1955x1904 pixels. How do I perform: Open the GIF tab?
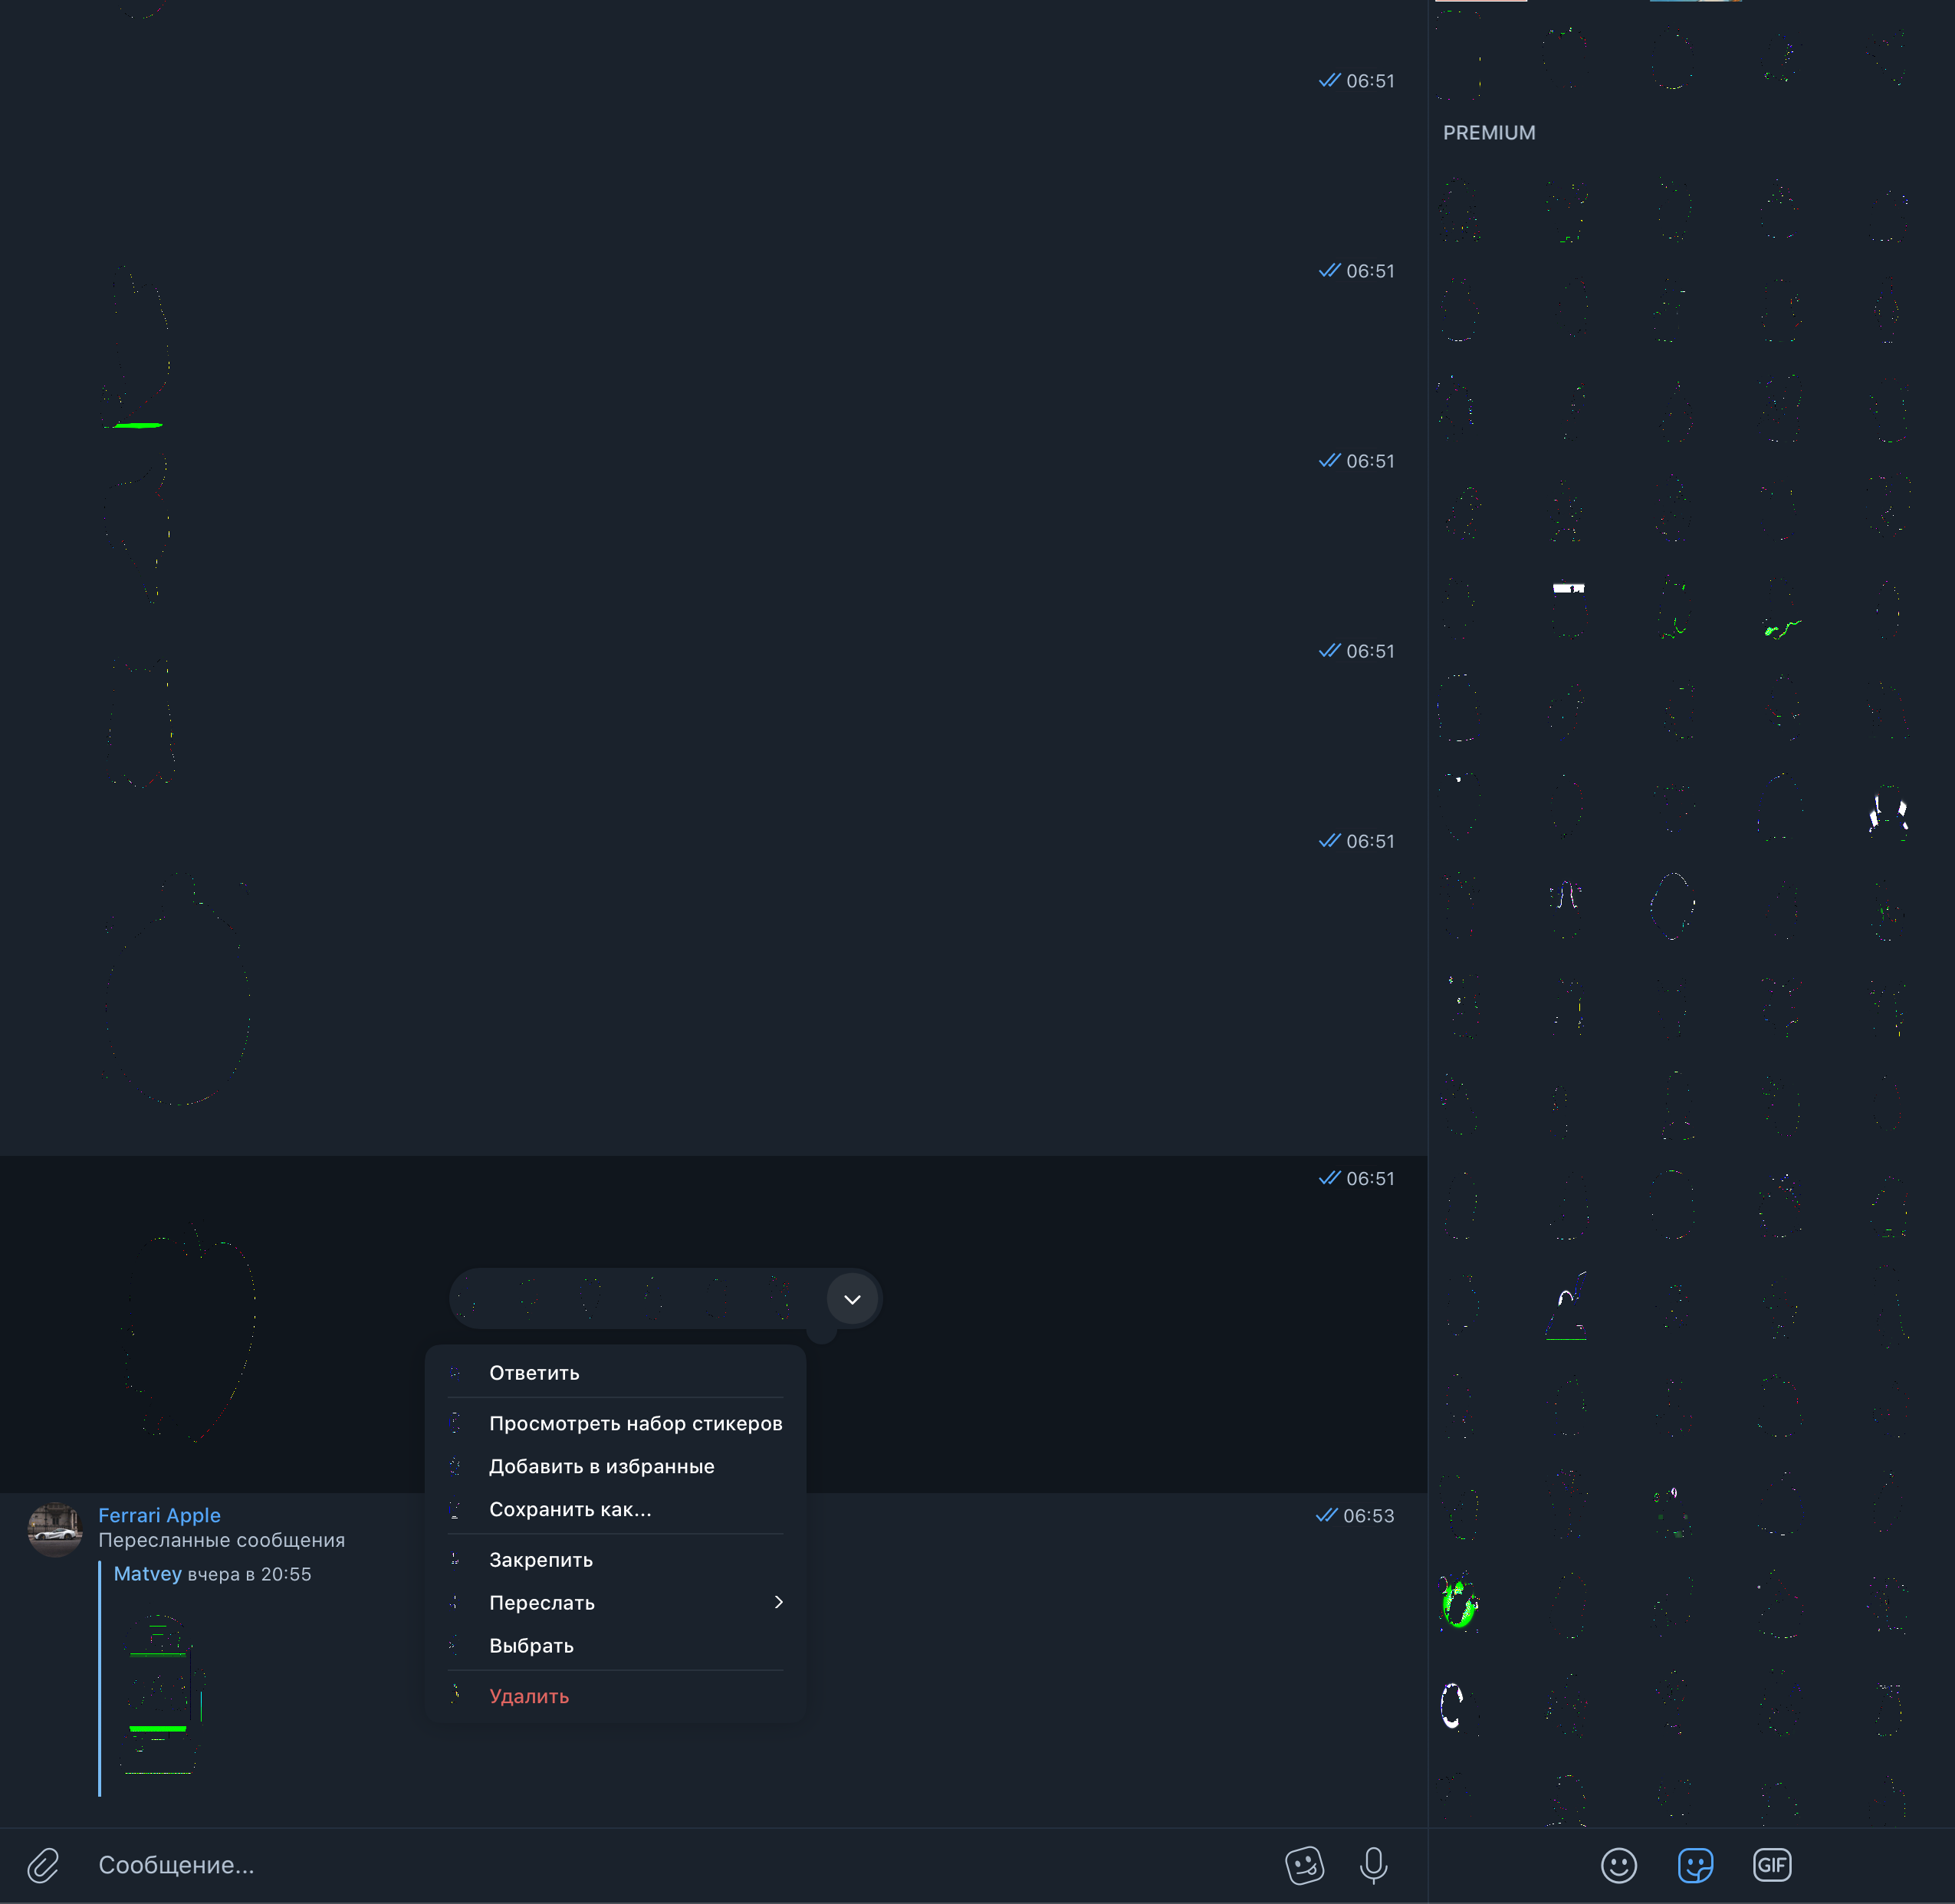(1771, 1865)
